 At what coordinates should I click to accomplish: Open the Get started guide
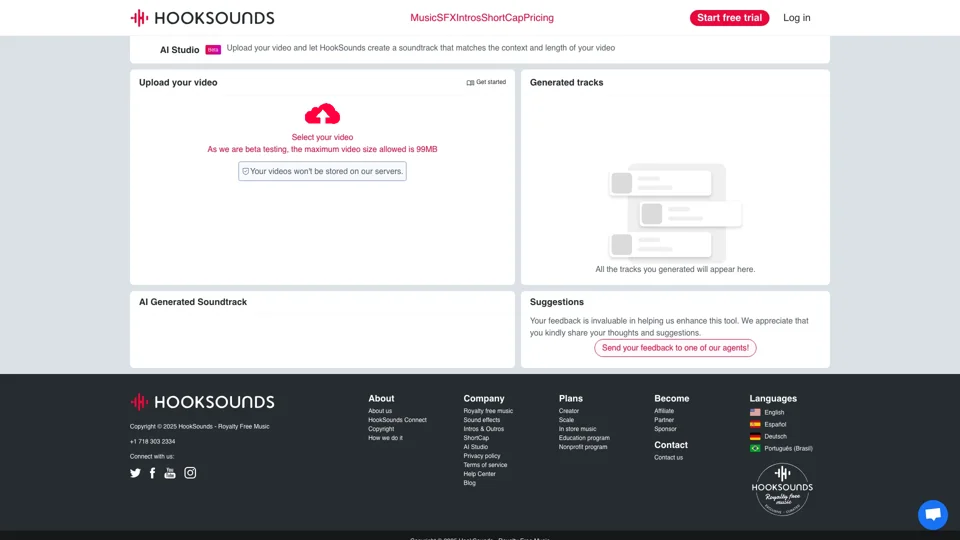click(x=486, y=82)
